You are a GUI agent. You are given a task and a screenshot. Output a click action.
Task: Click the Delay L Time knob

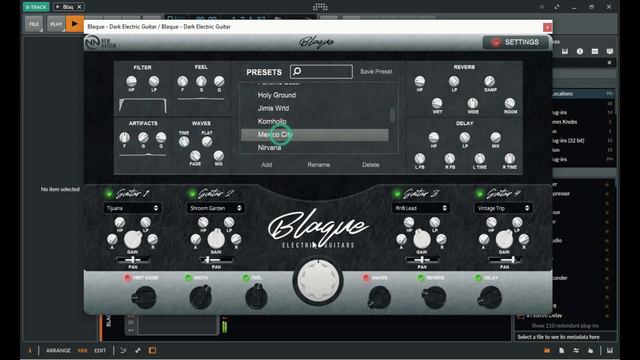[480, 158]
